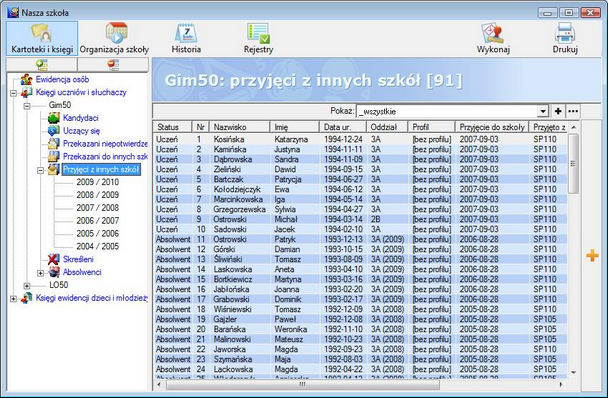Image resolution: width=608 pixels, height=398 pixels.
Task: Click the table's horizontal scrollbar thumb
Action: tap(302, 384)
